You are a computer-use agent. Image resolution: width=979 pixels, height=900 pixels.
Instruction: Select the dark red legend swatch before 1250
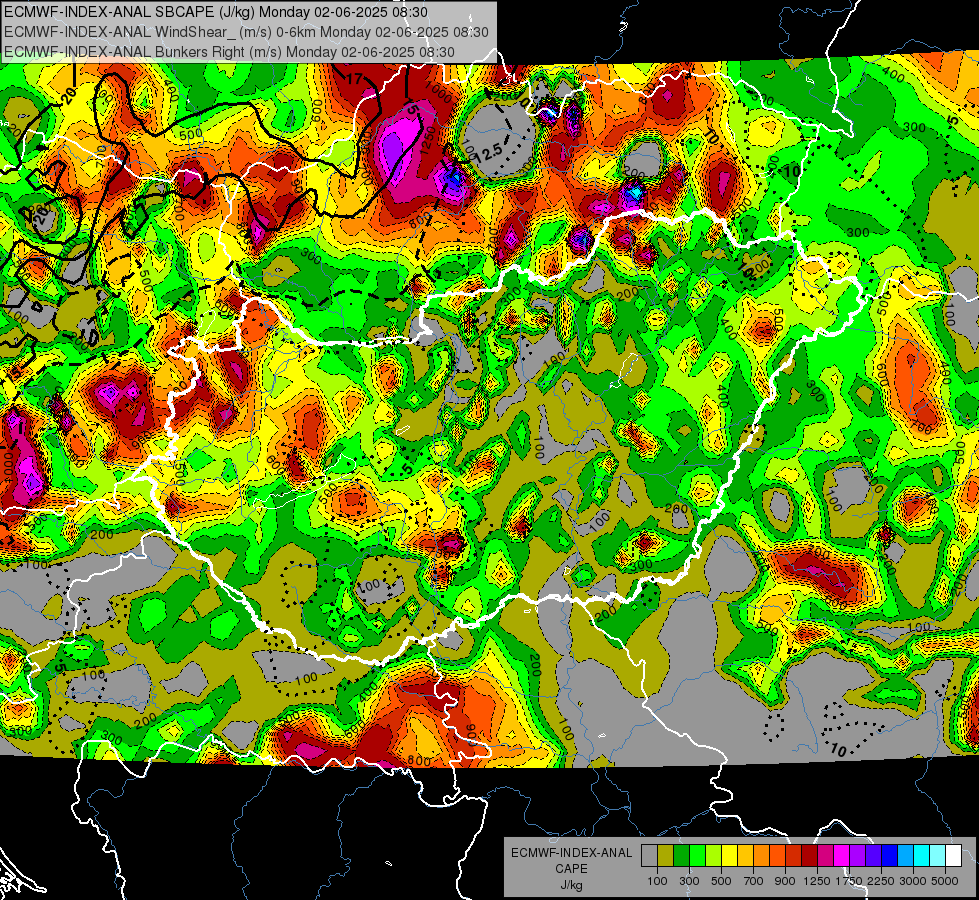809,855
